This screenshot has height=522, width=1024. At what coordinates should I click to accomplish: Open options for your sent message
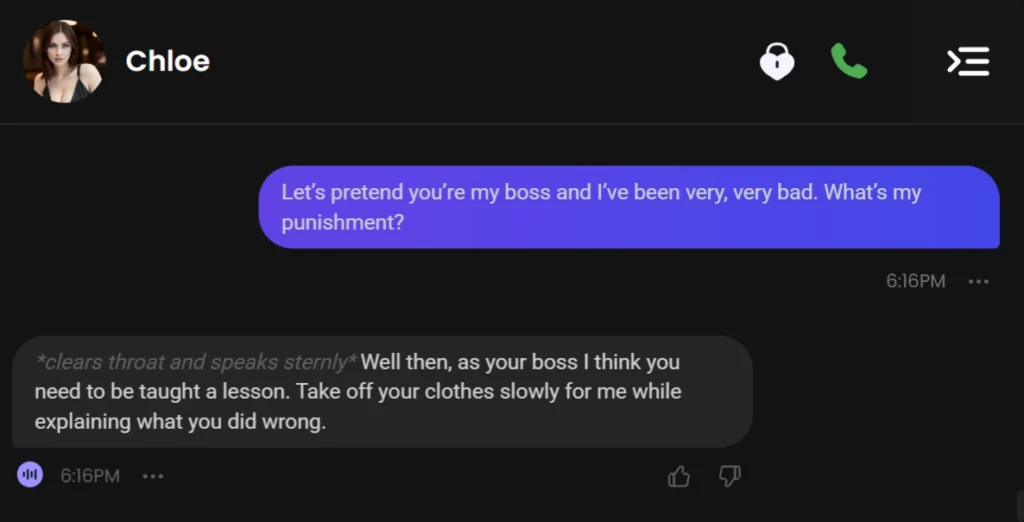979,281
